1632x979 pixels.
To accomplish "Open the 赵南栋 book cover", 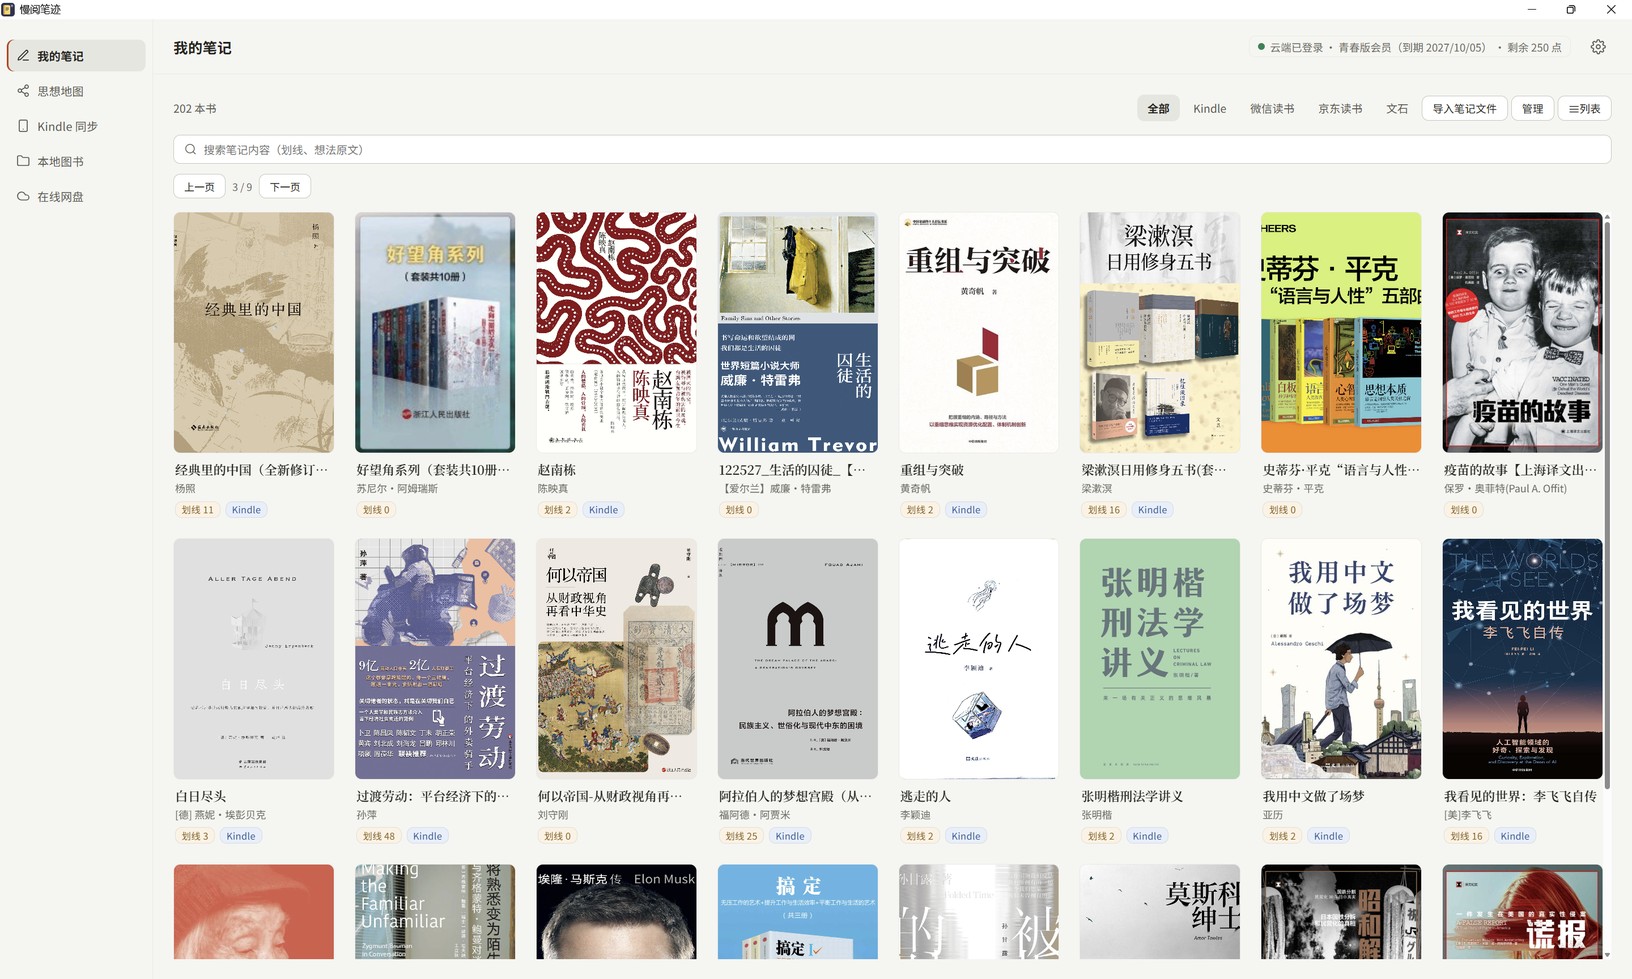I will (616, 332).
